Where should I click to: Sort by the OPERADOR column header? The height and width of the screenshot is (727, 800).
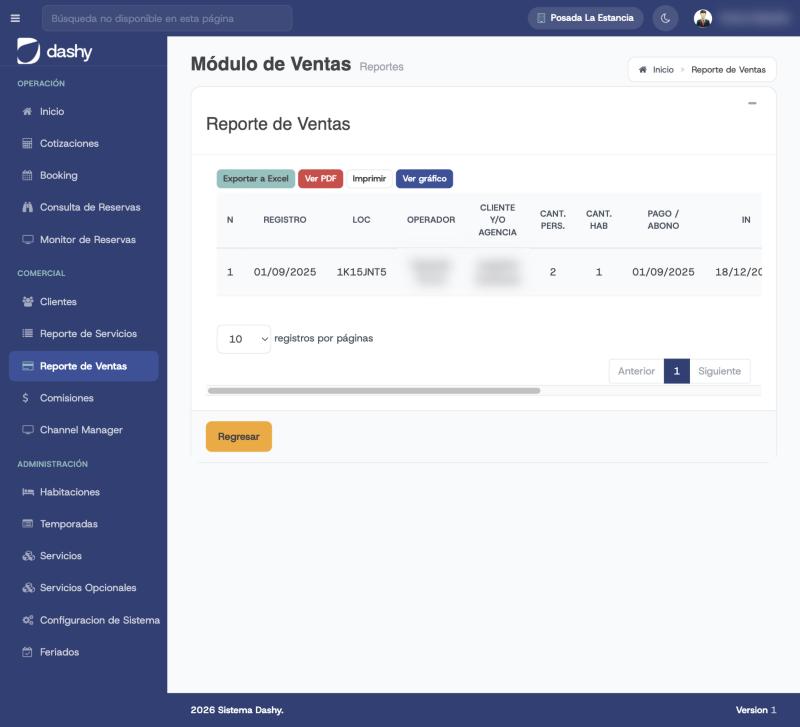[431, 220]
